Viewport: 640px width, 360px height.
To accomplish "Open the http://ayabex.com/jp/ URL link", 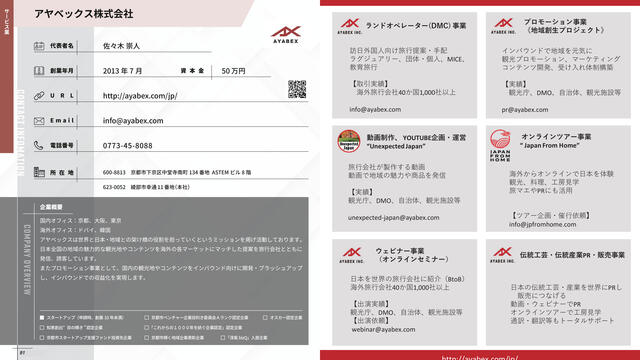I will [140, 96].
